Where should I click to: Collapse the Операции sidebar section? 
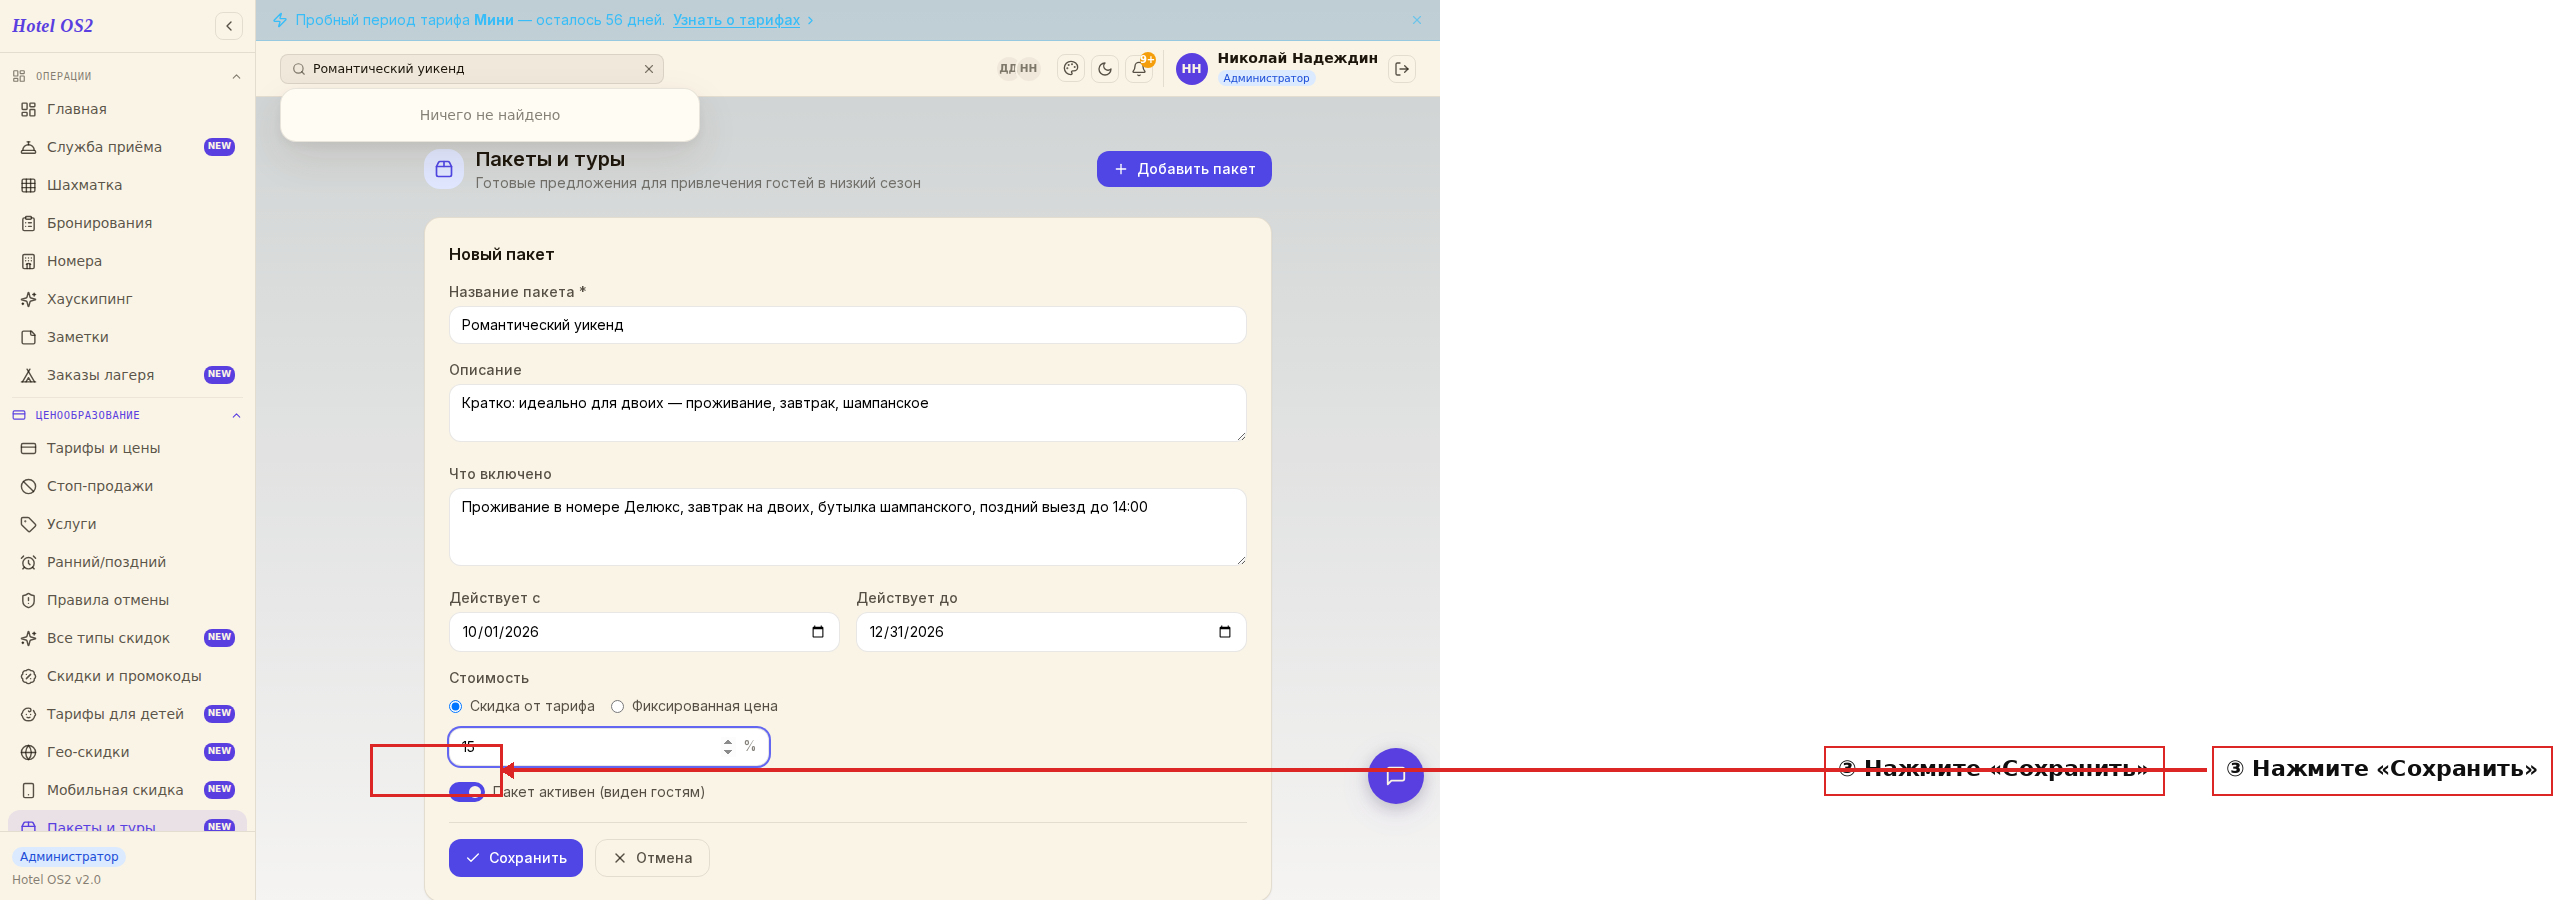coord(236,77)
